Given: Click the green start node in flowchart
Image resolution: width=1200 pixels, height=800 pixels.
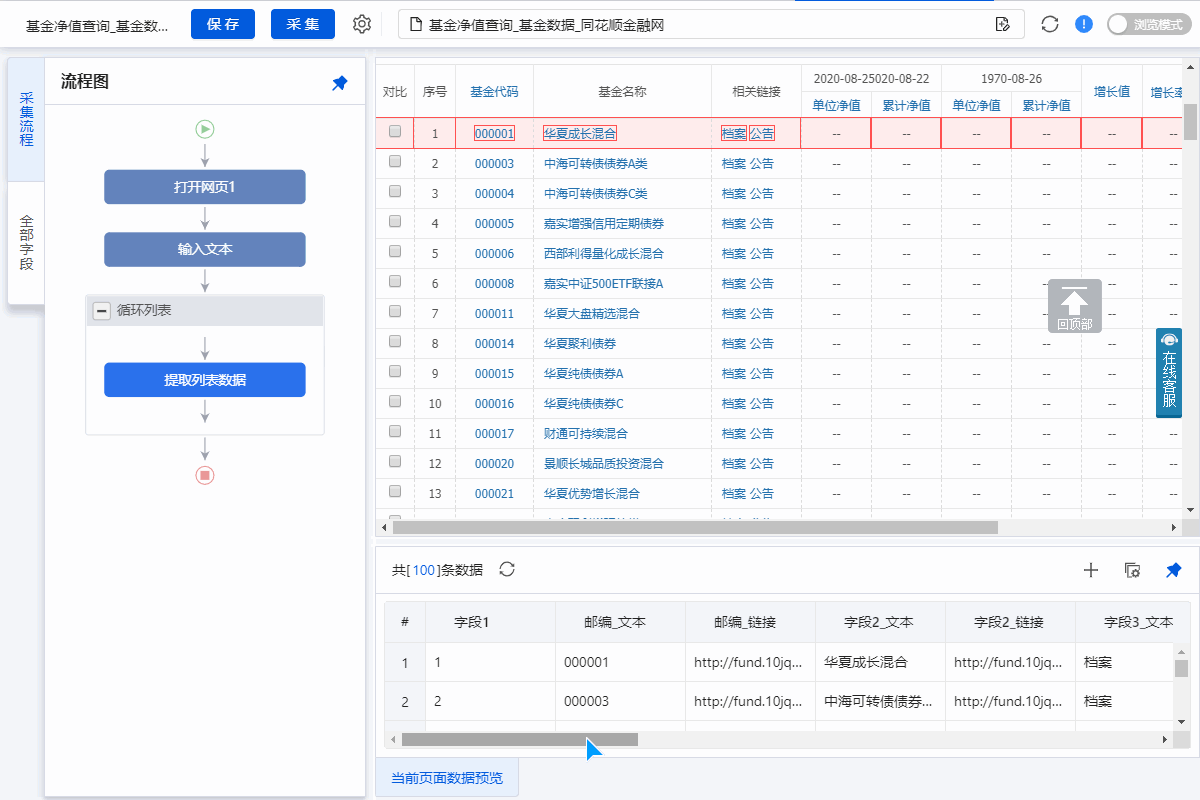Looking at the screenshot, I should tap(205, 128).
